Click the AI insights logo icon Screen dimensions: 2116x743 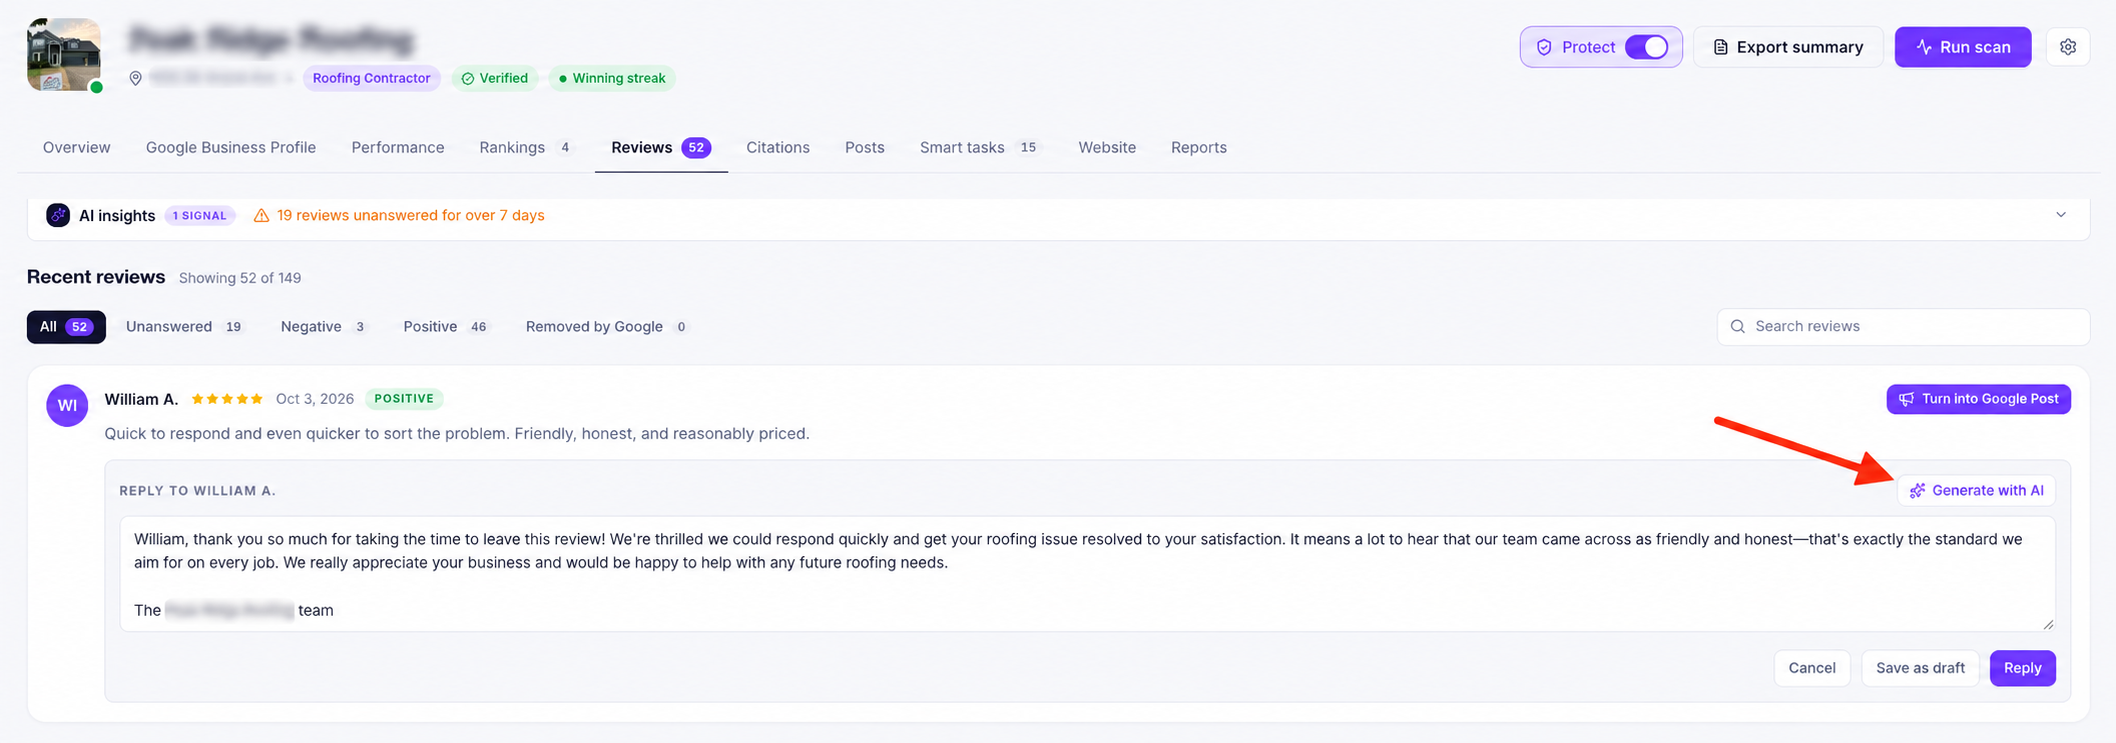pyautogui.click(x=58, y=215)
